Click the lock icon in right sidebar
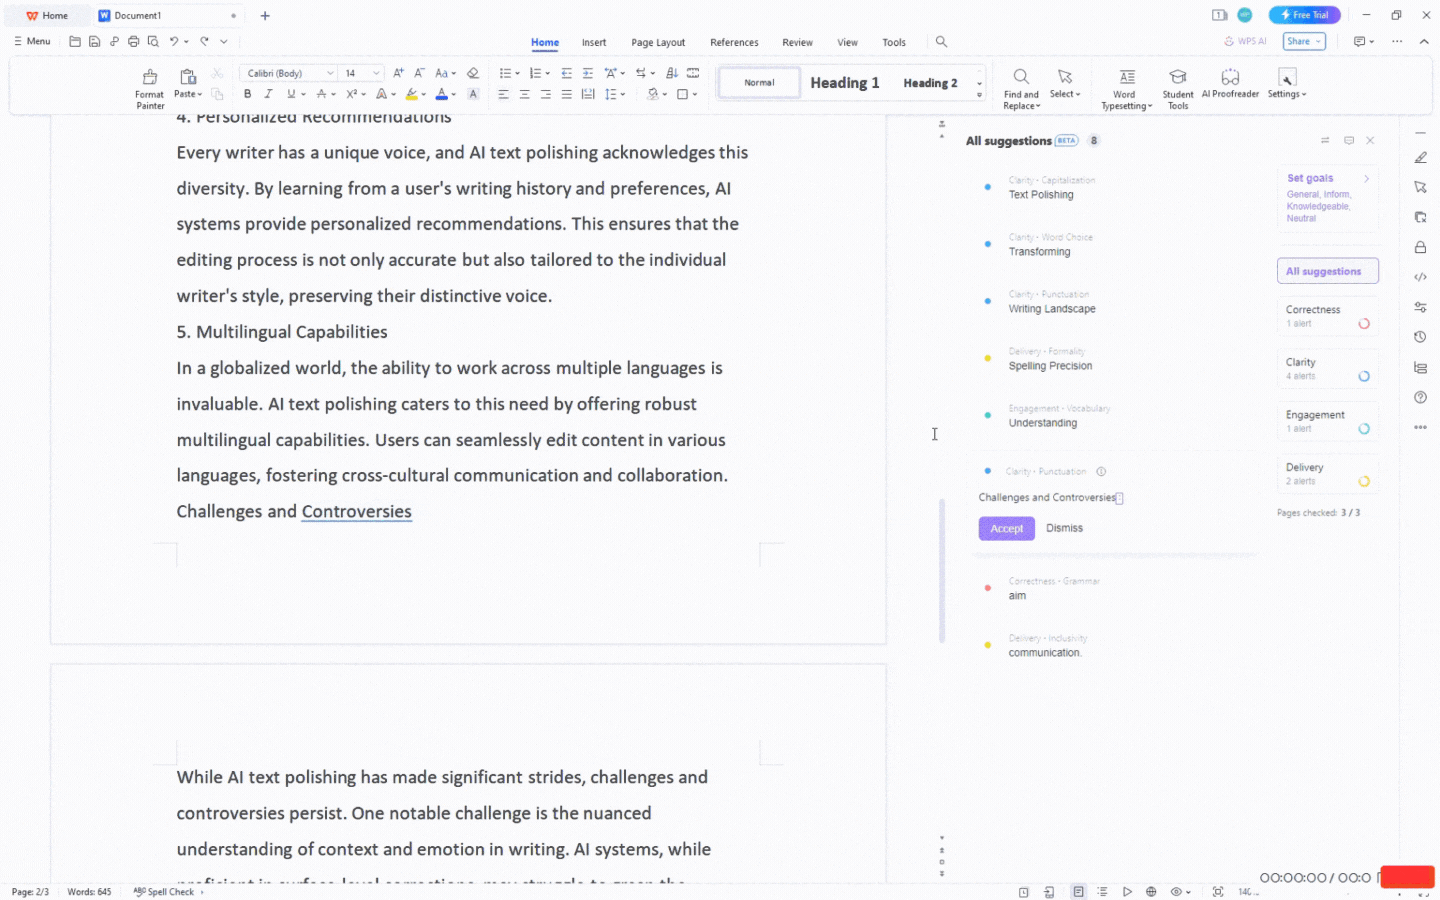 1420,247
